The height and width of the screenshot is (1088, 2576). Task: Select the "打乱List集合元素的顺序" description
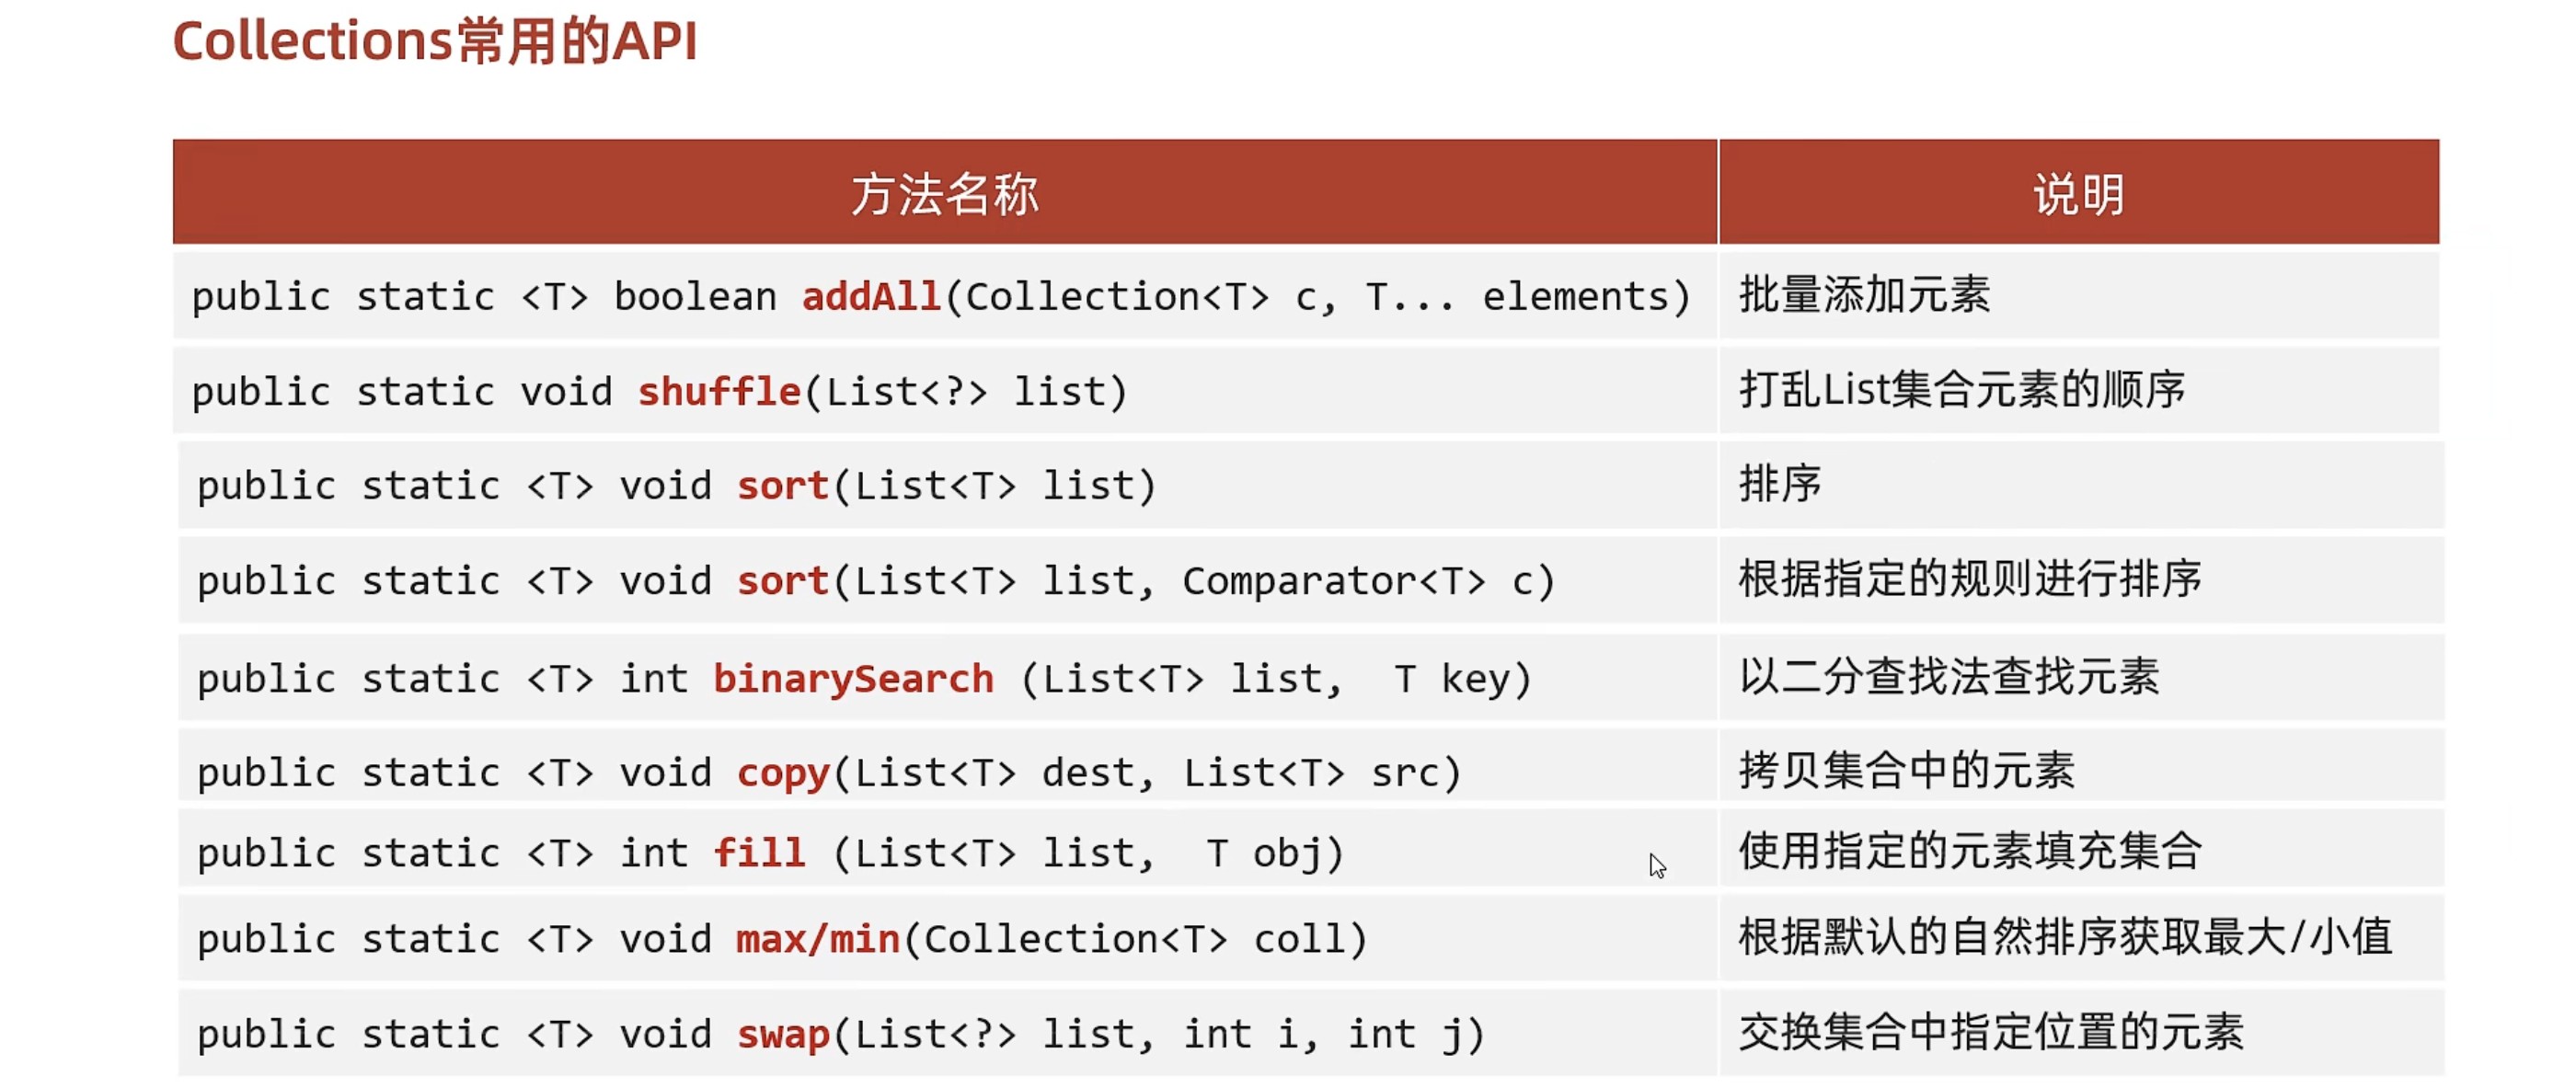[x=1961, y=390]
